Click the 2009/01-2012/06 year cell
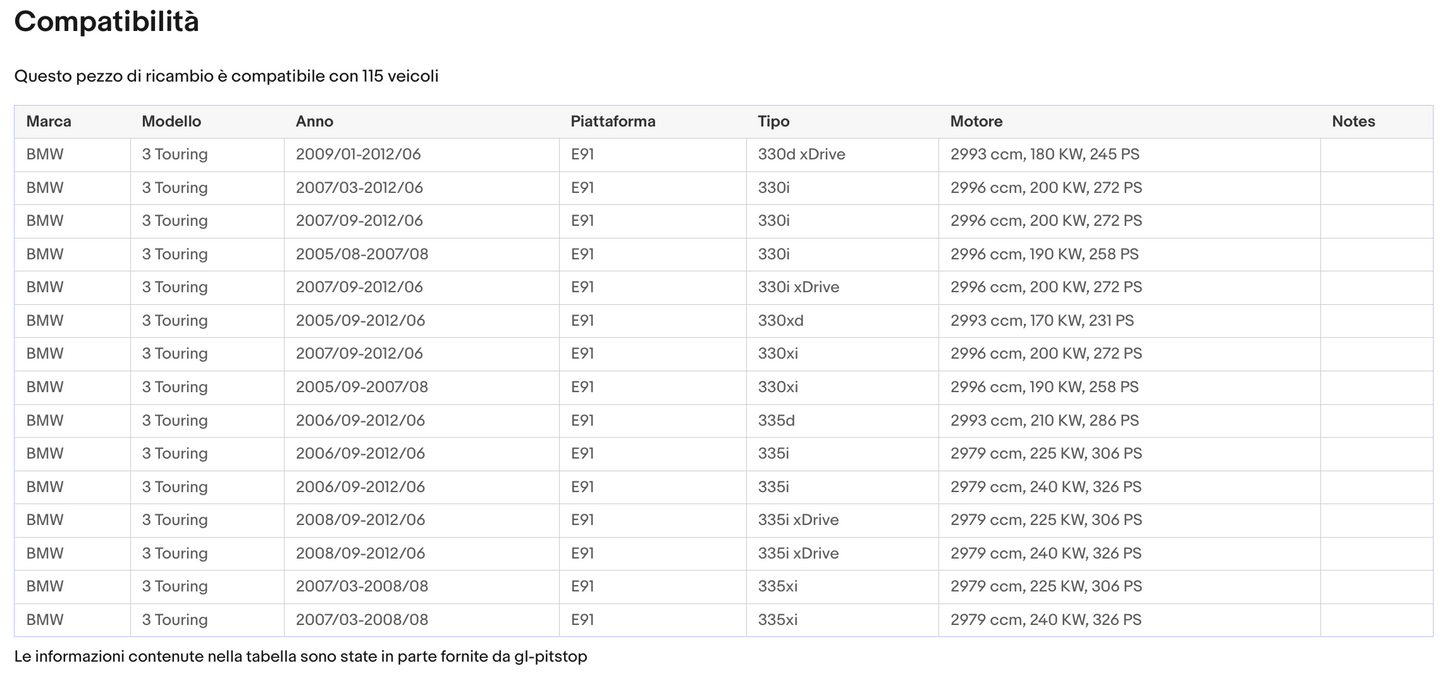The height and width of the screenshot is (680, 1445). [359, 154]
